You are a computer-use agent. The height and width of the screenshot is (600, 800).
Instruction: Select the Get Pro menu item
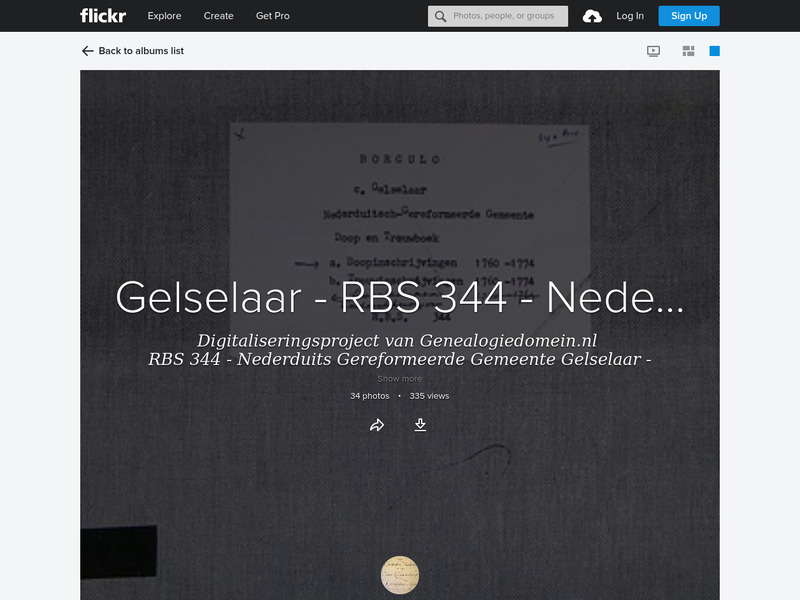[272, 16]
